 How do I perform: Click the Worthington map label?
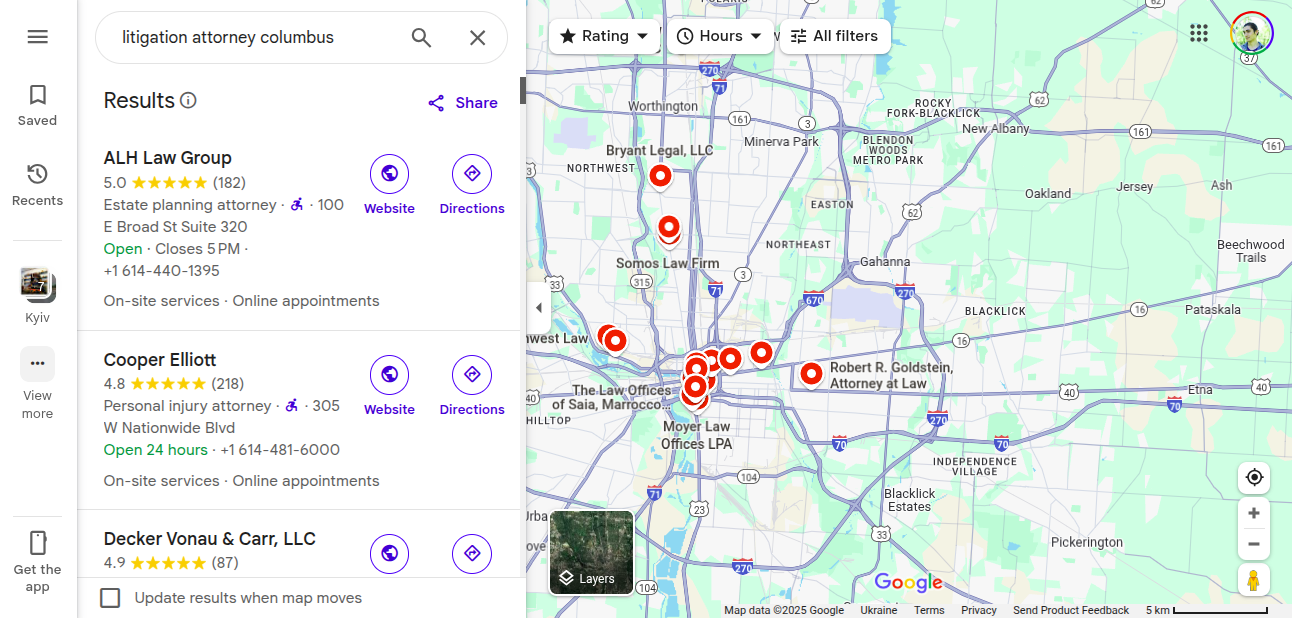pos(663,106)
